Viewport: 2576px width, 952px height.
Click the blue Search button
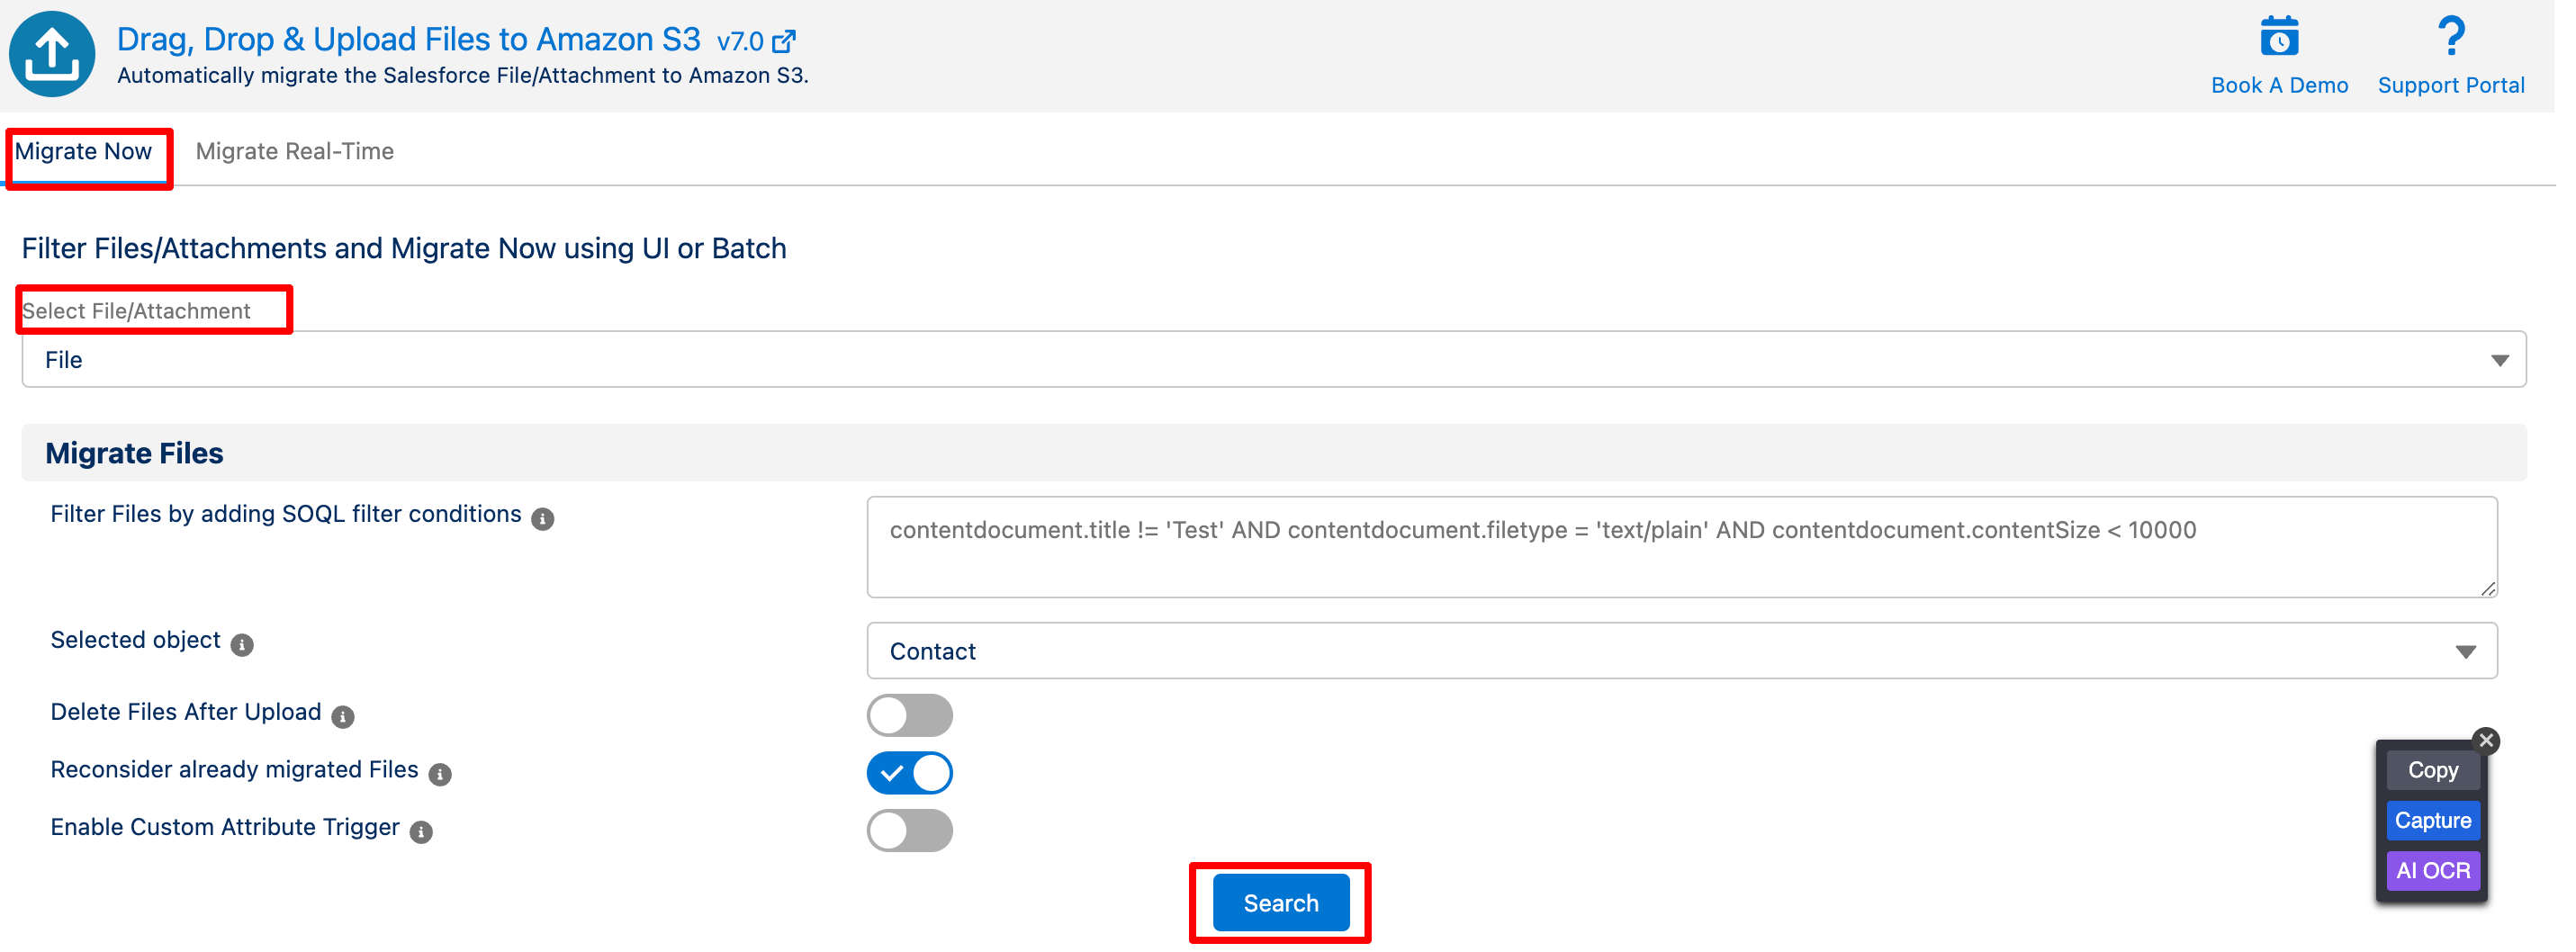(1281, 904)
